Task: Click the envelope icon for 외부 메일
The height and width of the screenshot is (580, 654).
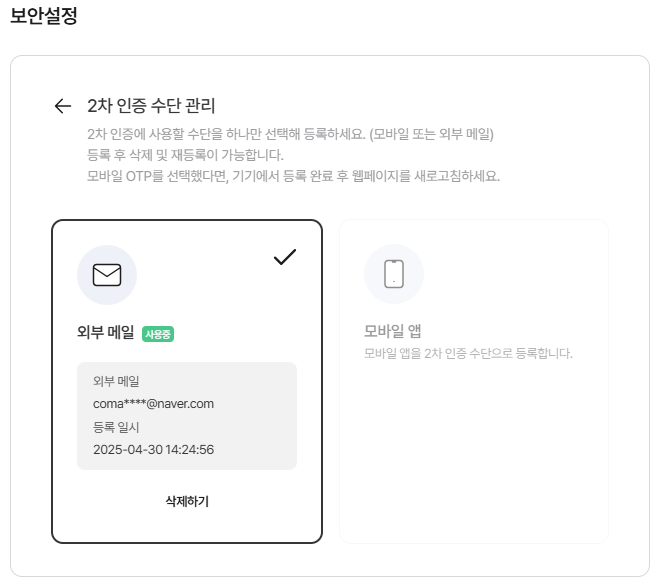Action: pos(107,275)
